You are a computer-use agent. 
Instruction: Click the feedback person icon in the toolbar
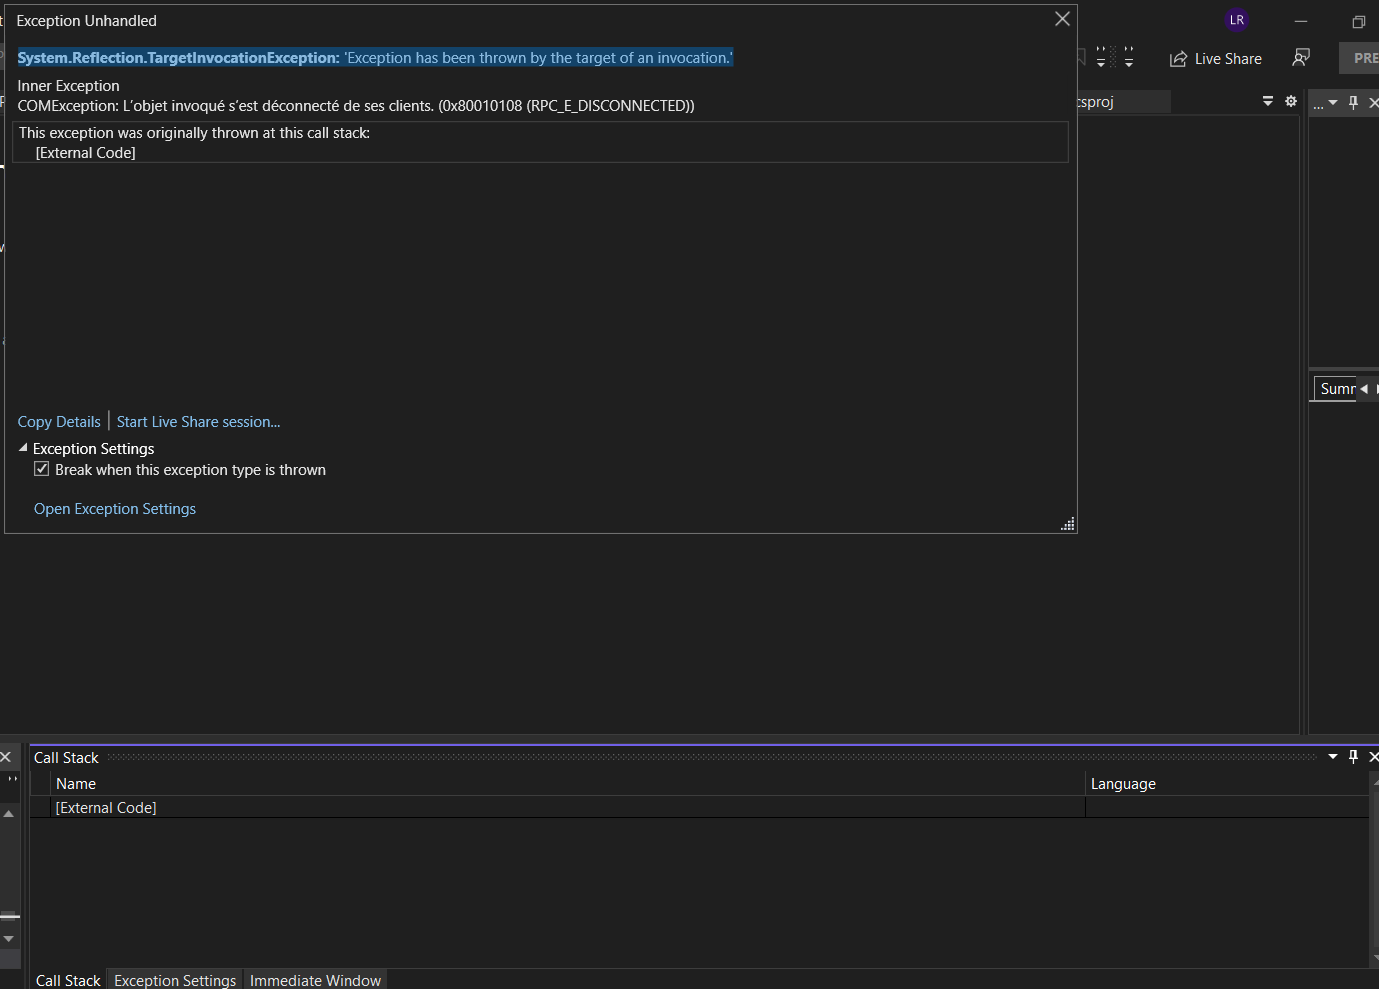click(x=1301, y=58)
